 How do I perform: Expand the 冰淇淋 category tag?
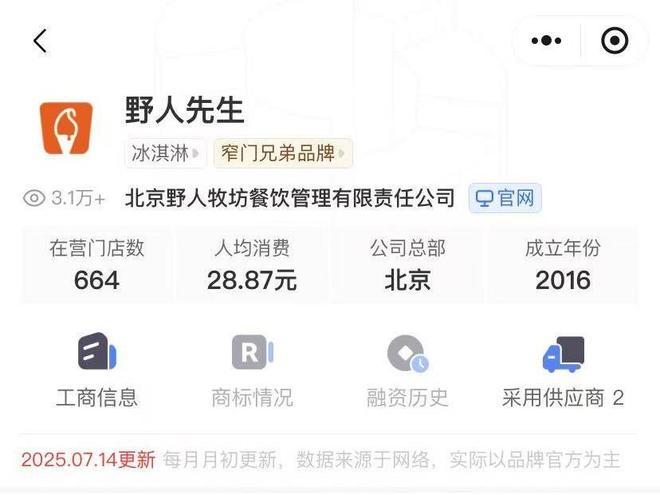coord(165,153)
